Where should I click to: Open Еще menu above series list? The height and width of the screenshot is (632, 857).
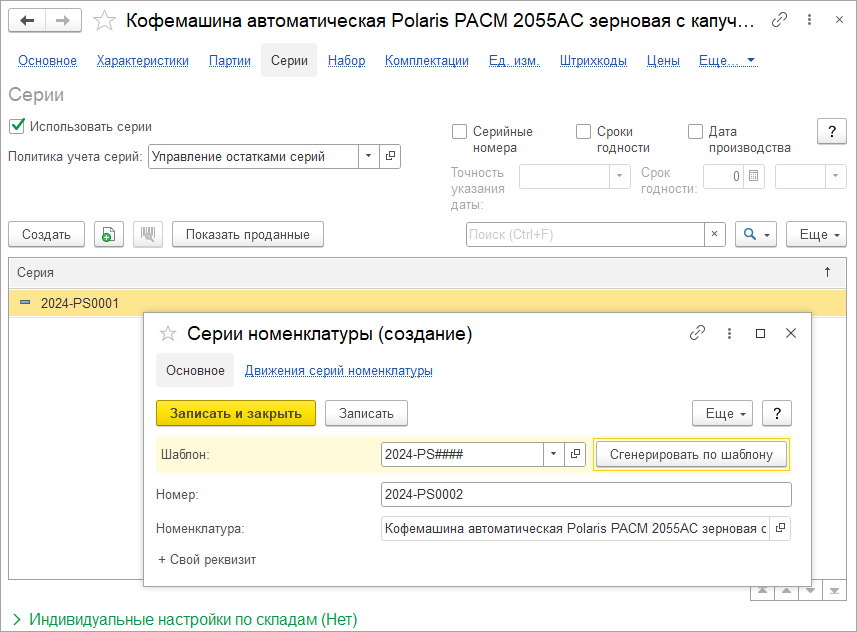click(816, 235)
